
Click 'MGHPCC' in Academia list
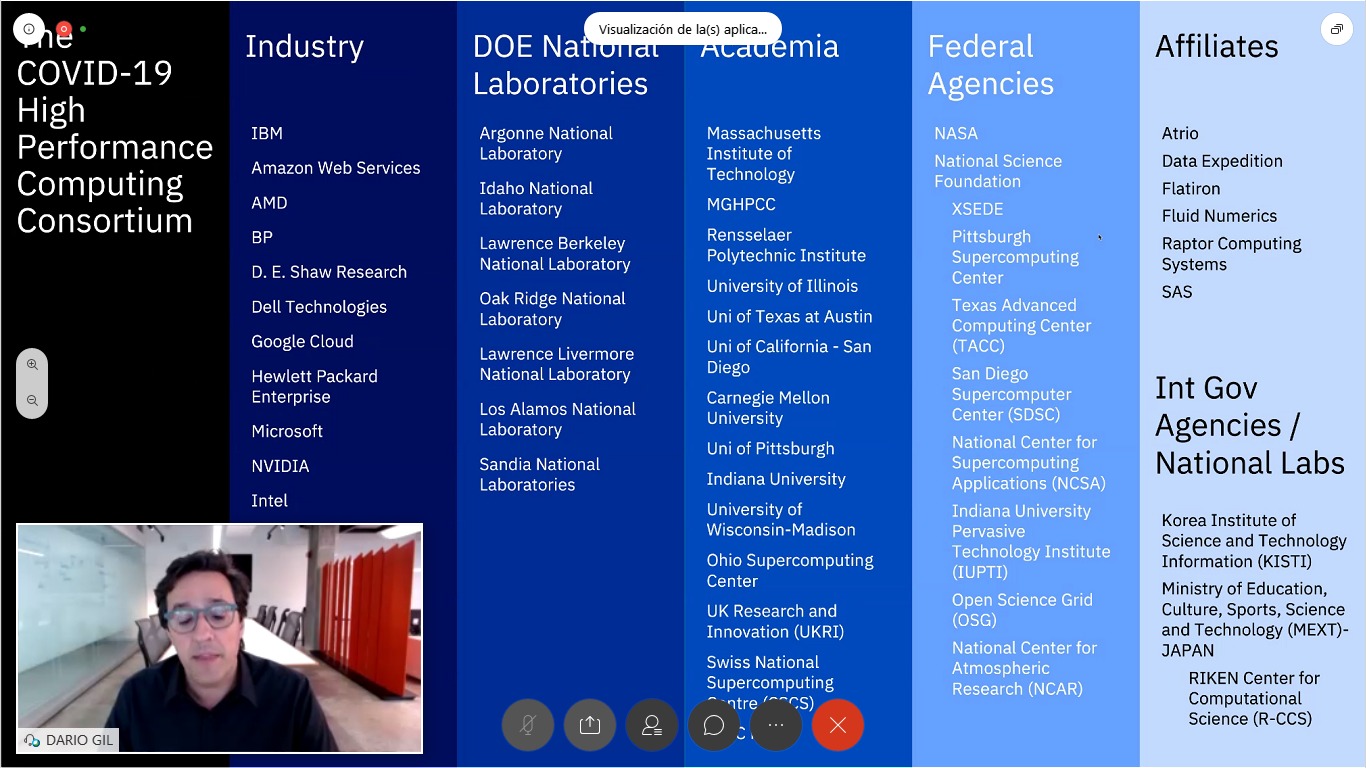click(741, 204)
